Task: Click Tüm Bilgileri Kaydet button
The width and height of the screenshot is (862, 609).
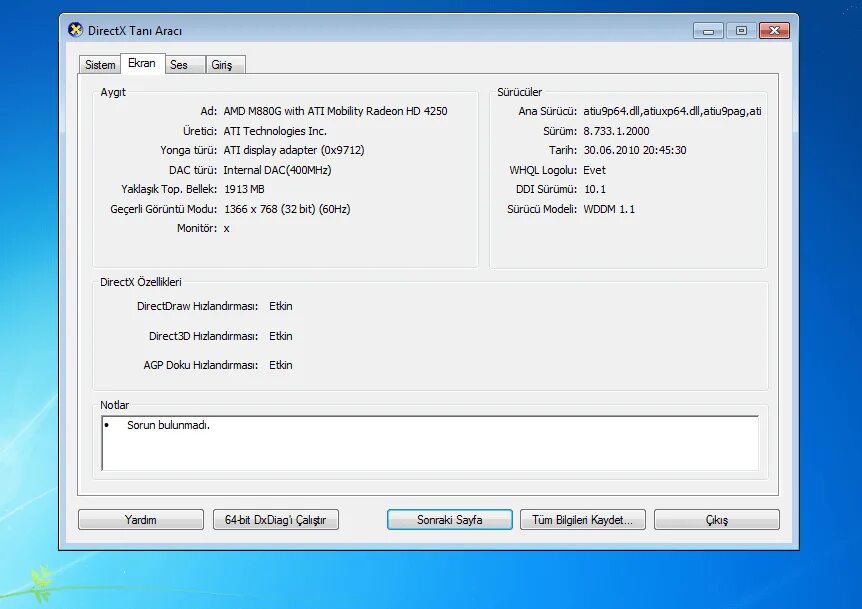Action: (x=583, y=519)
